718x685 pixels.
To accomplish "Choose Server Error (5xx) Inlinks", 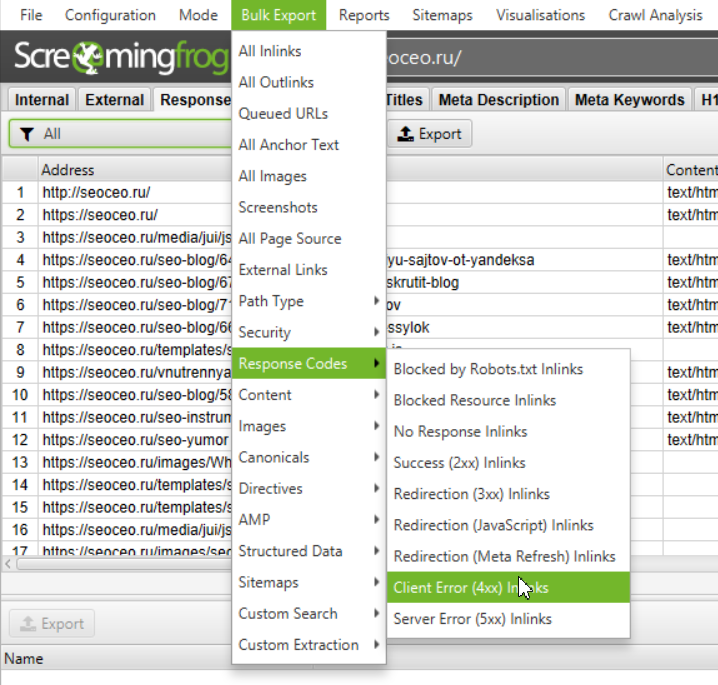I will pos(472,619).
